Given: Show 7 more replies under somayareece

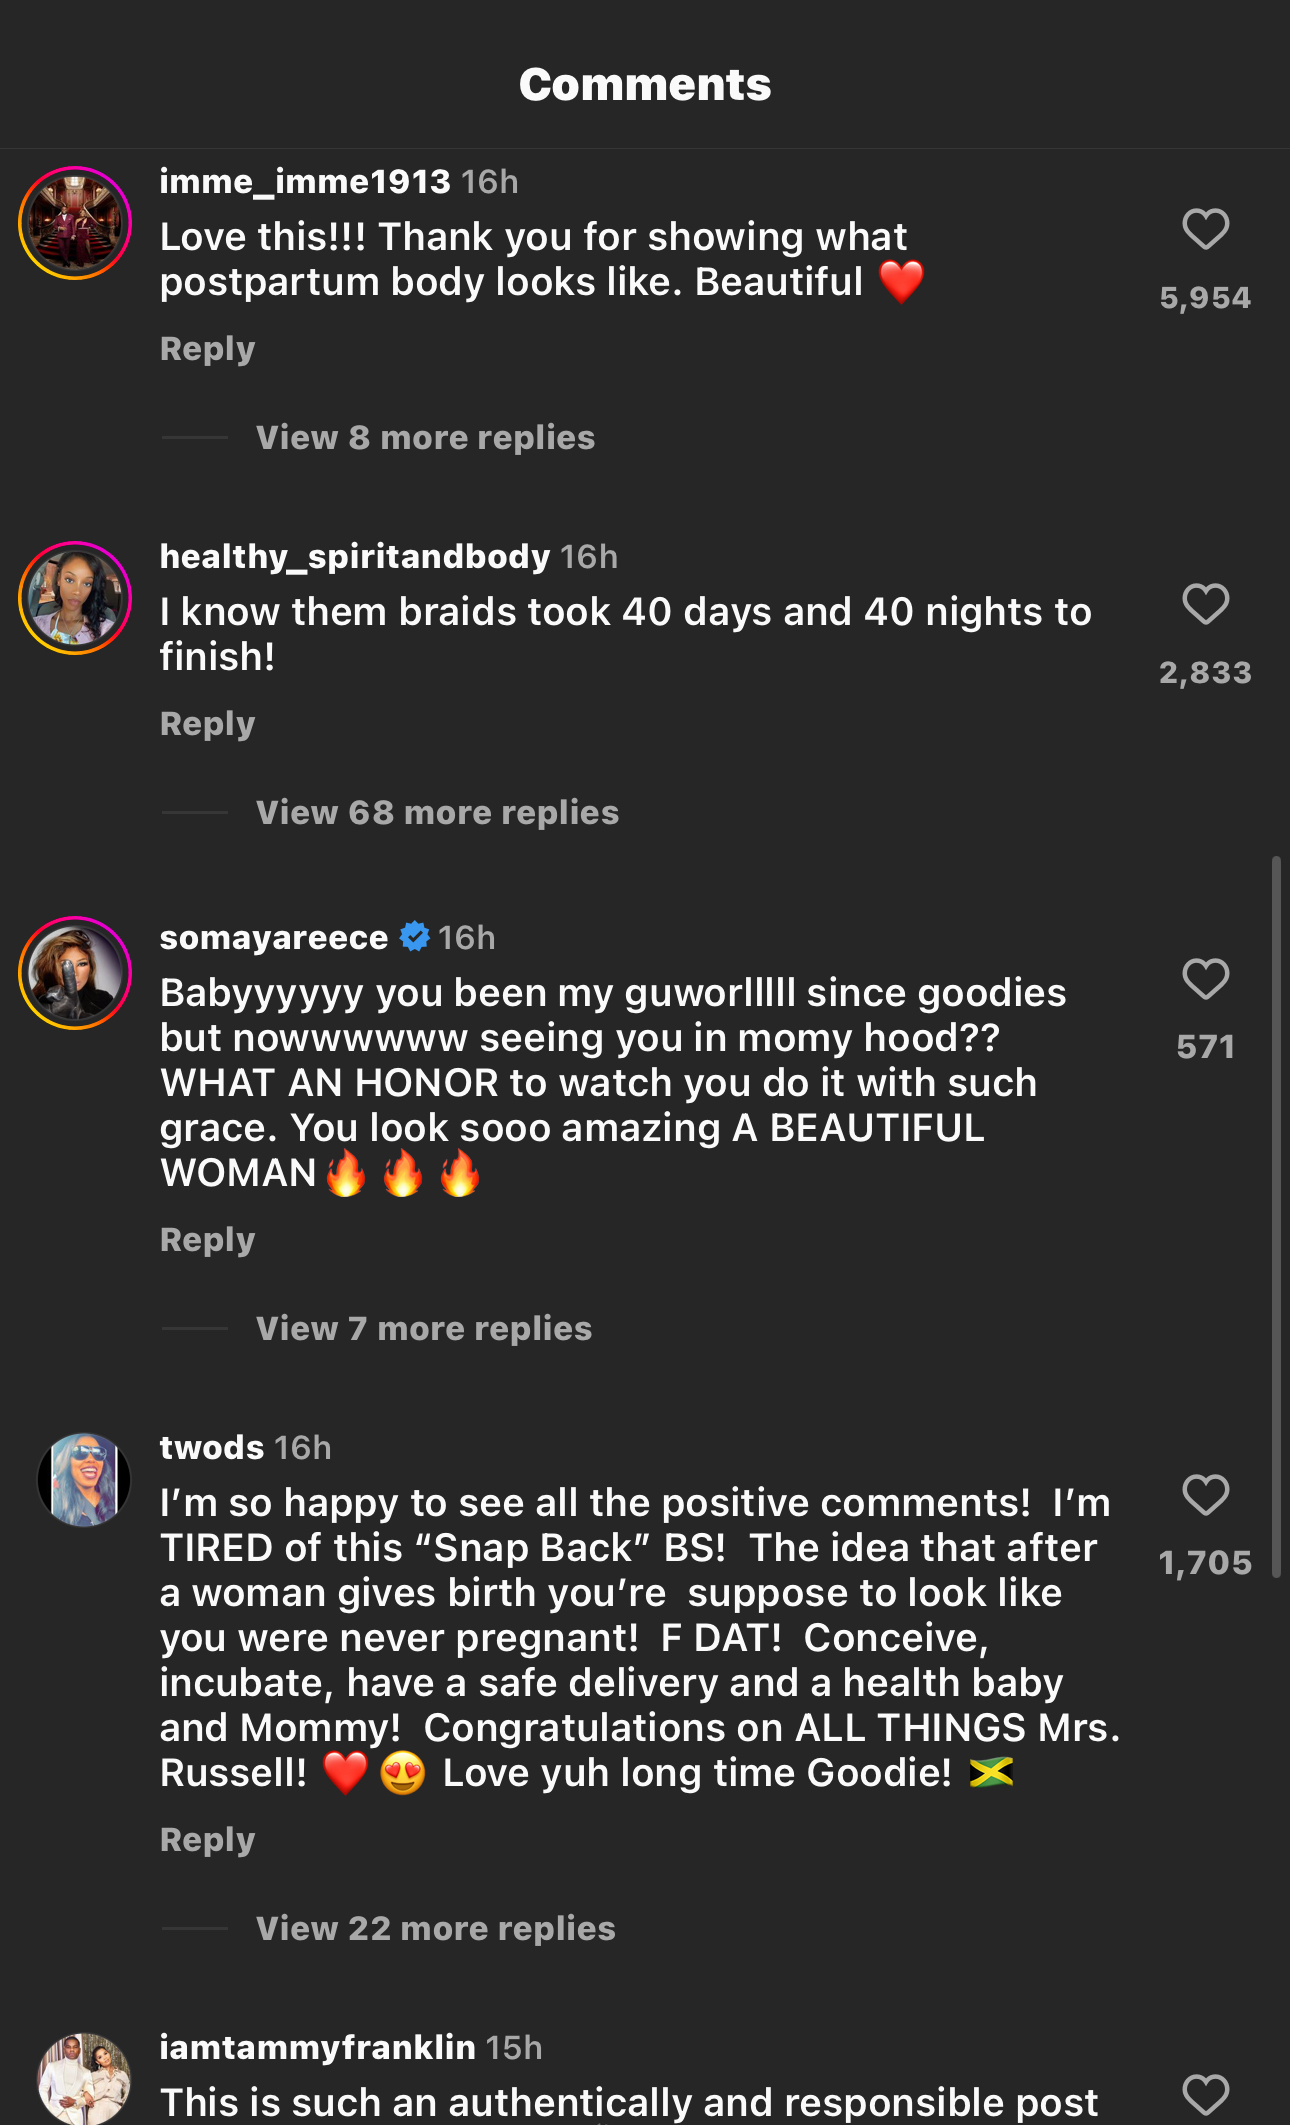Looking at the screenshot, I should 424,1329.
